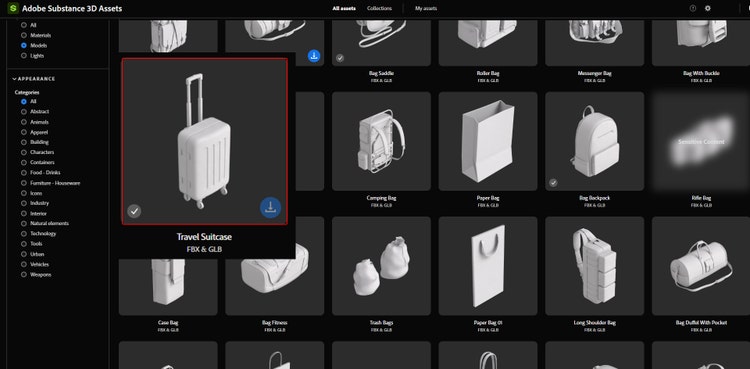Choose the Abstract category radio
750x369 pixels.
pyautogui.click(x=24, y=112)
